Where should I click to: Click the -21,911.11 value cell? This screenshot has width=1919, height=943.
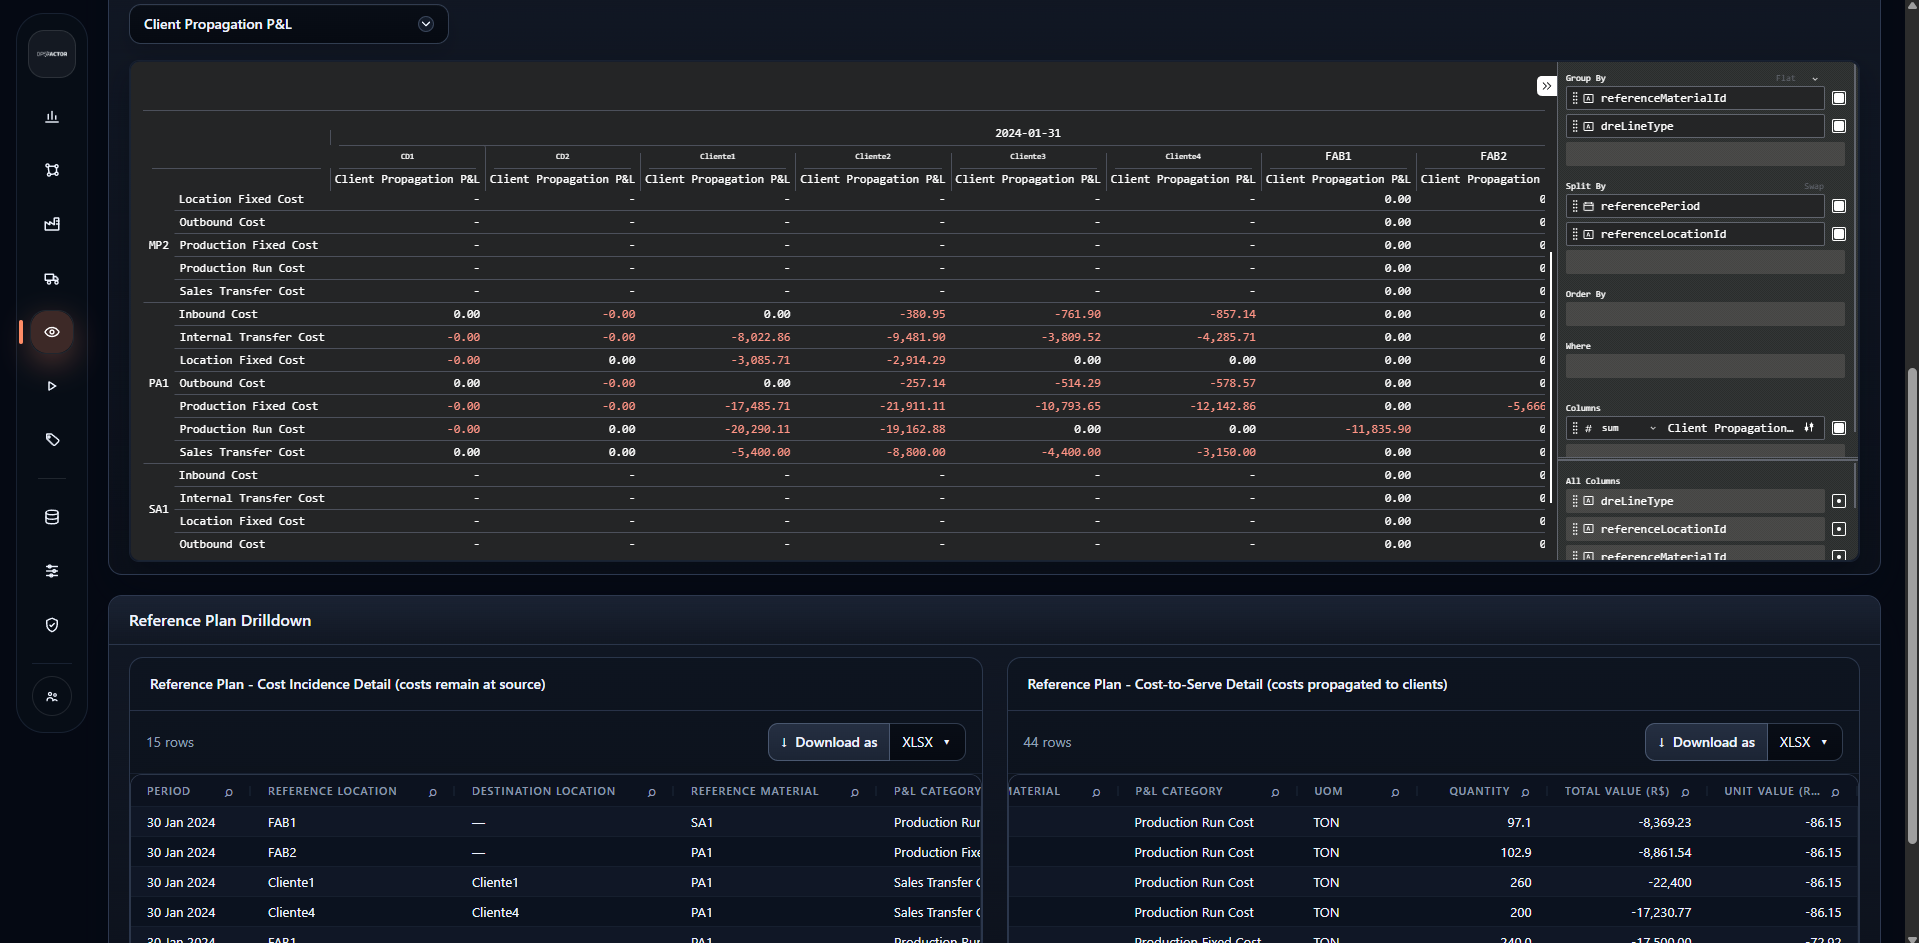(912, 406)
